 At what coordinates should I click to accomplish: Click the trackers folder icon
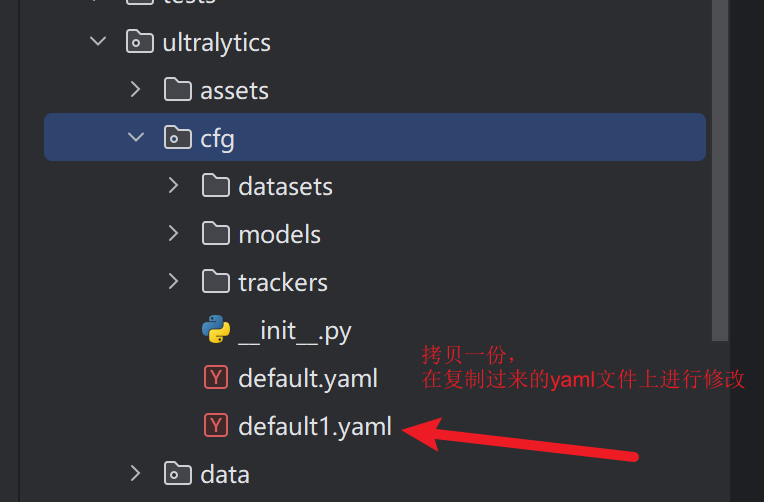tap(216, 281)
